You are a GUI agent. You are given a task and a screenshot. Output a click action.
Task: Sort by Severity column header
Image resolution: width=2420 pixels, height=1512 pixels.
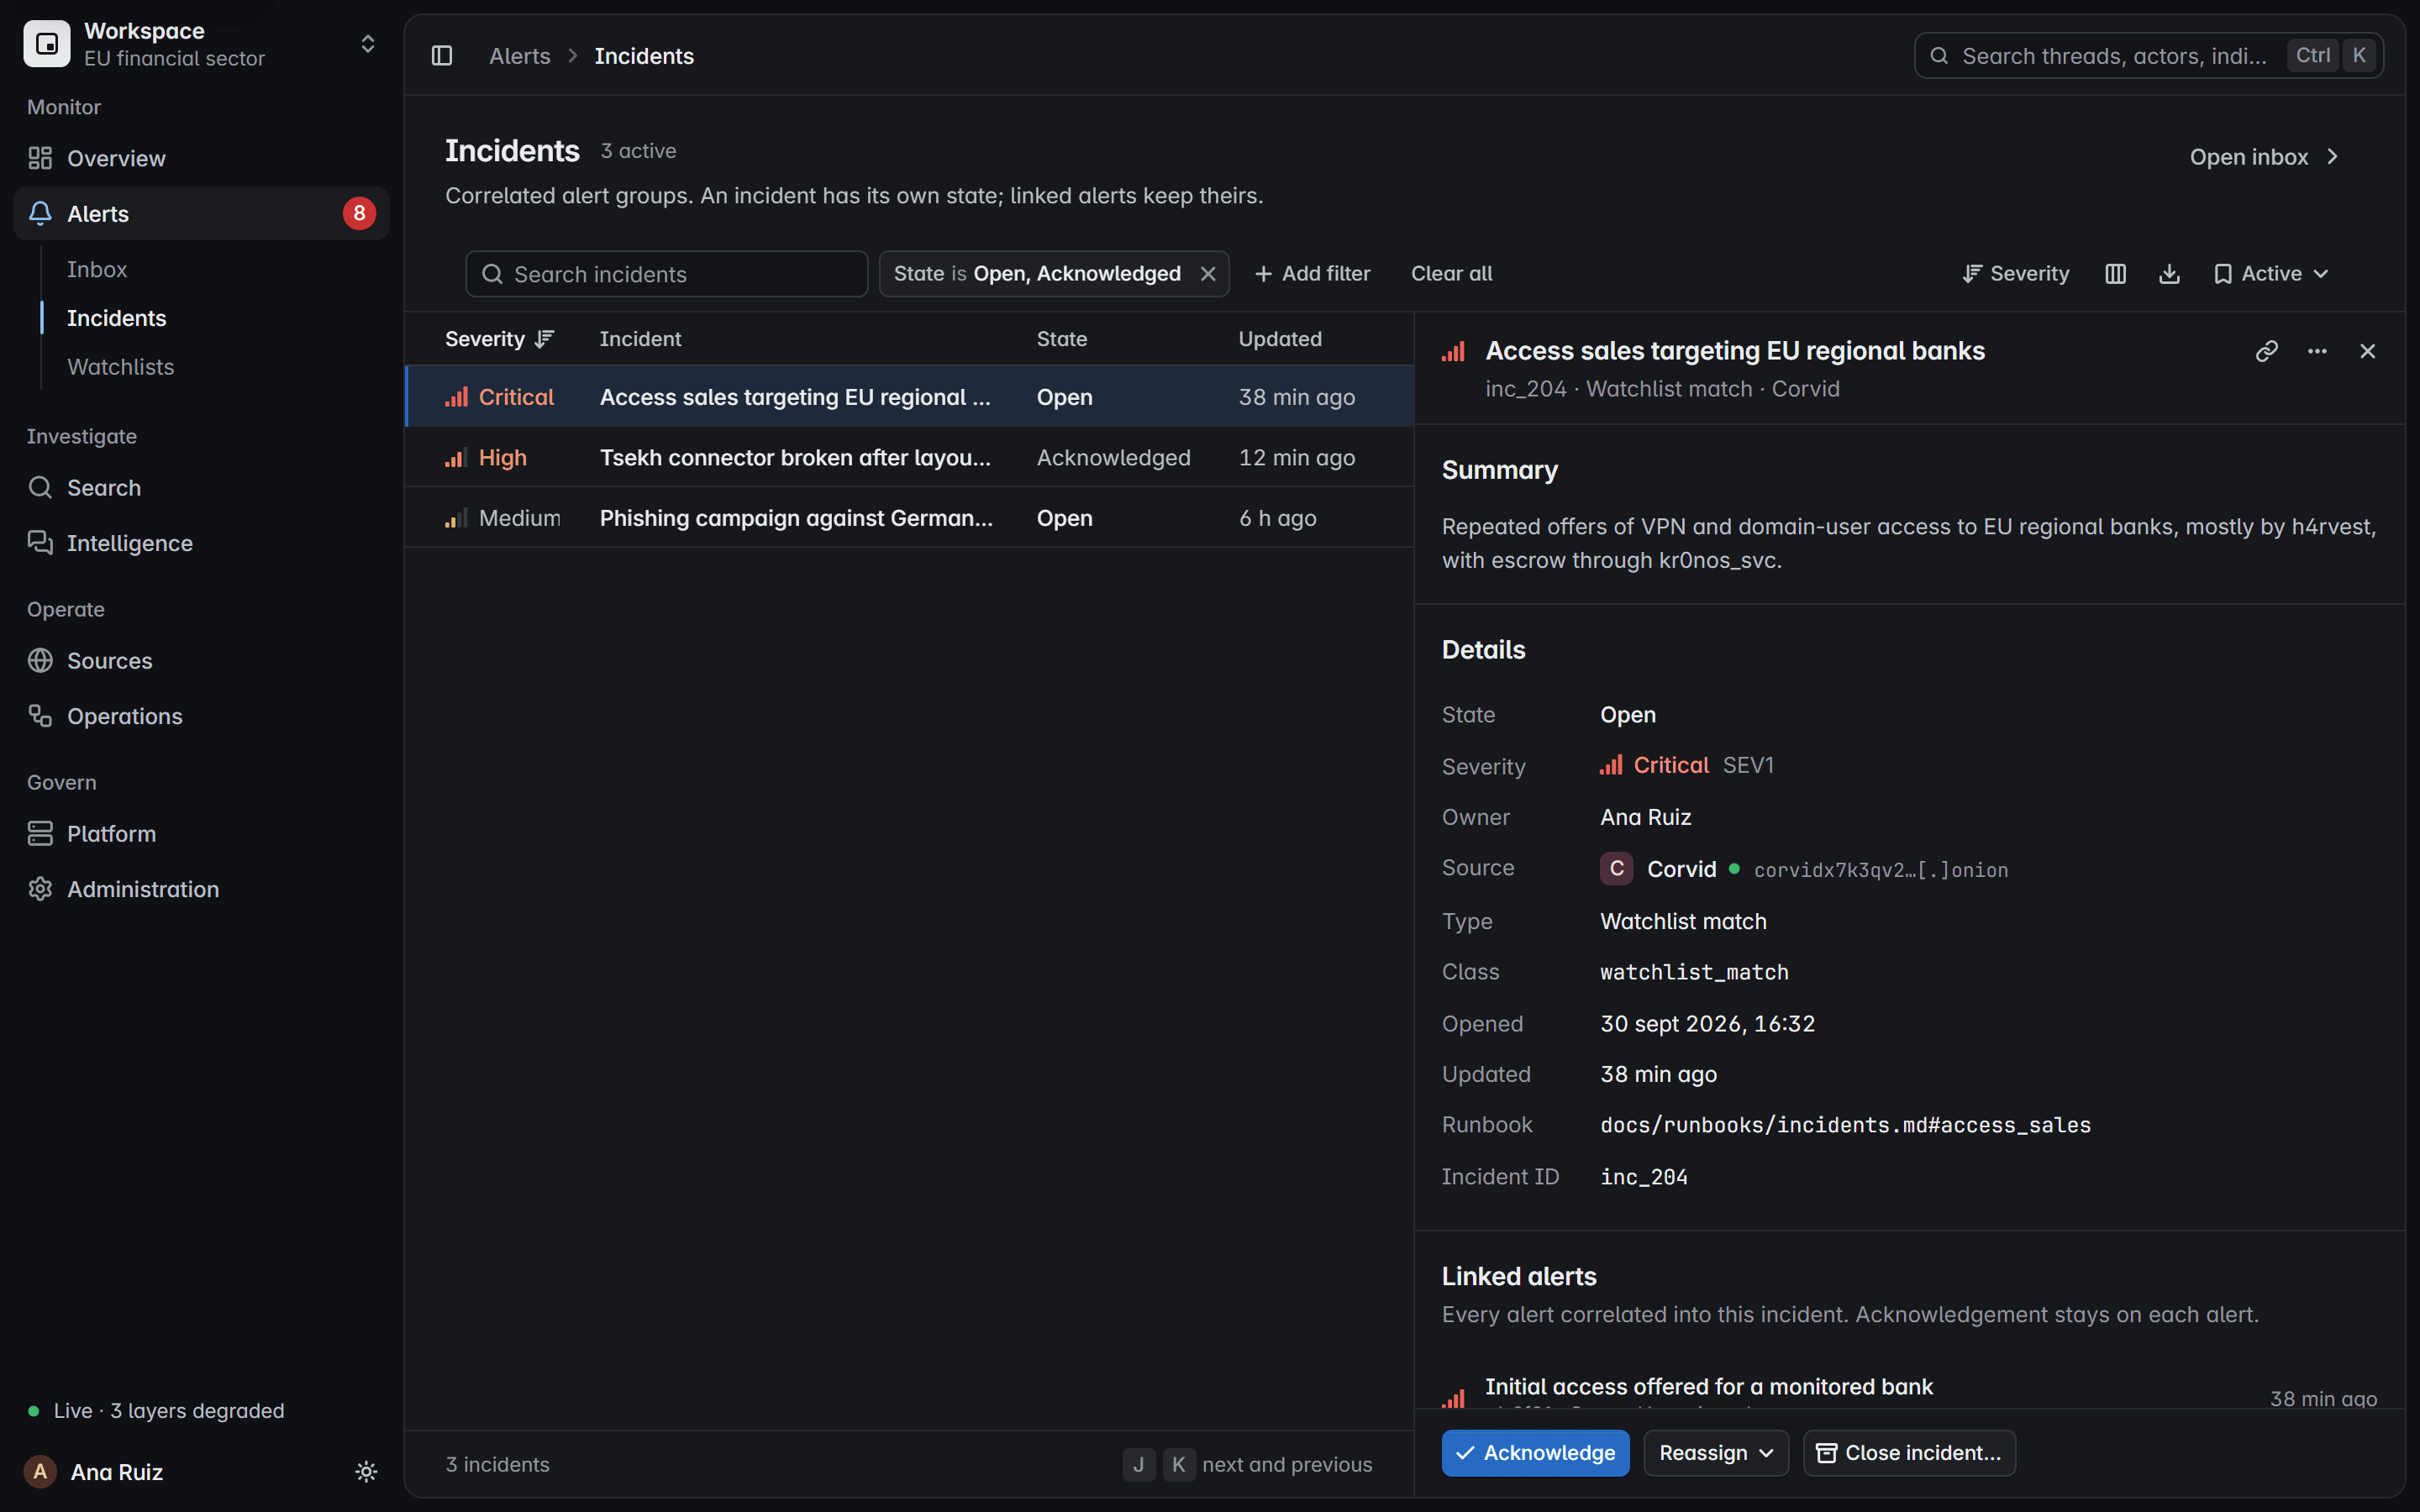tap(499, 339)
